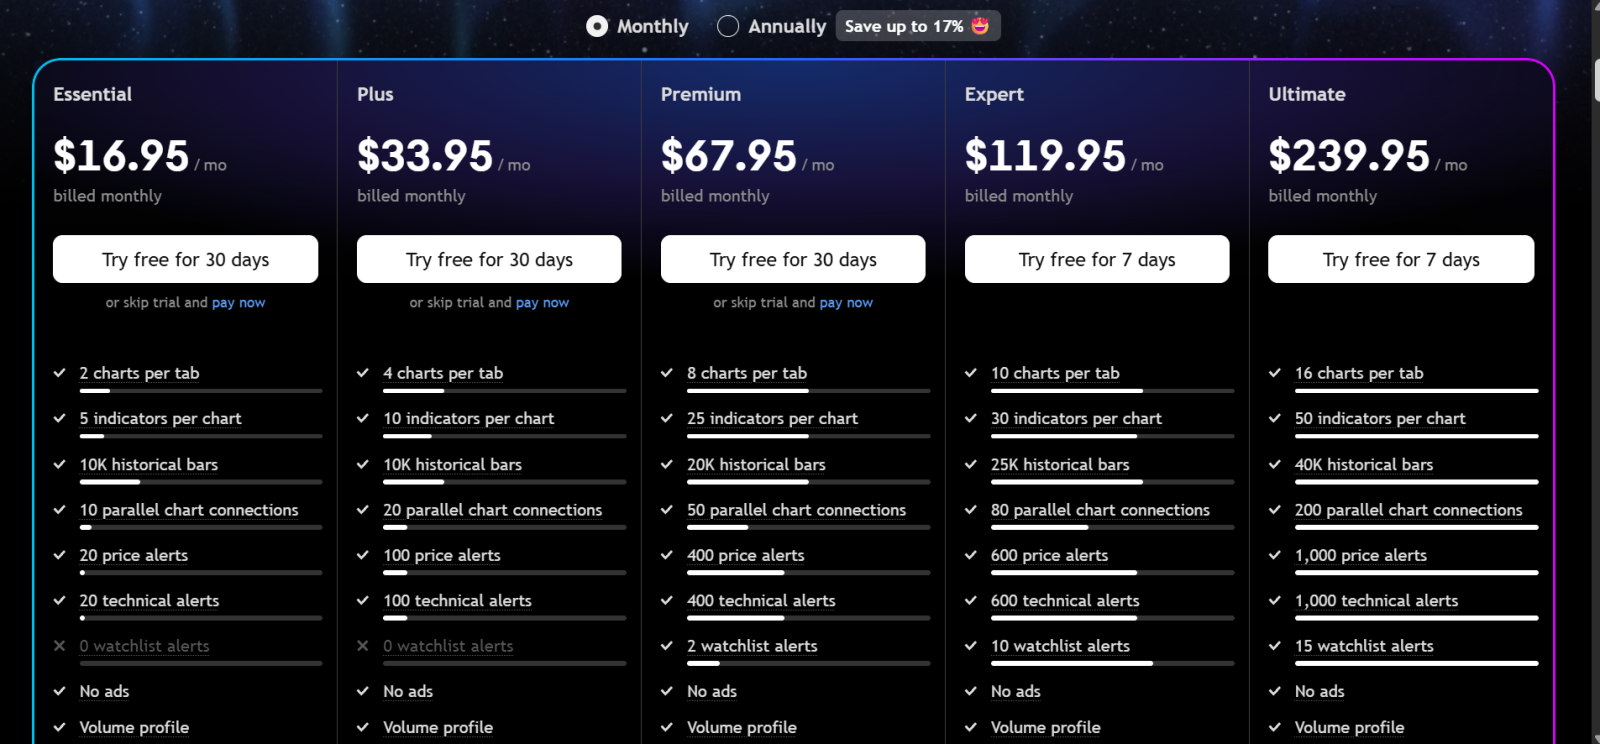The width and height of the screenshot is (1600, 744).
Task: Start Ultimate plan 7-day free trial
Action: [x=1401, y=259]
